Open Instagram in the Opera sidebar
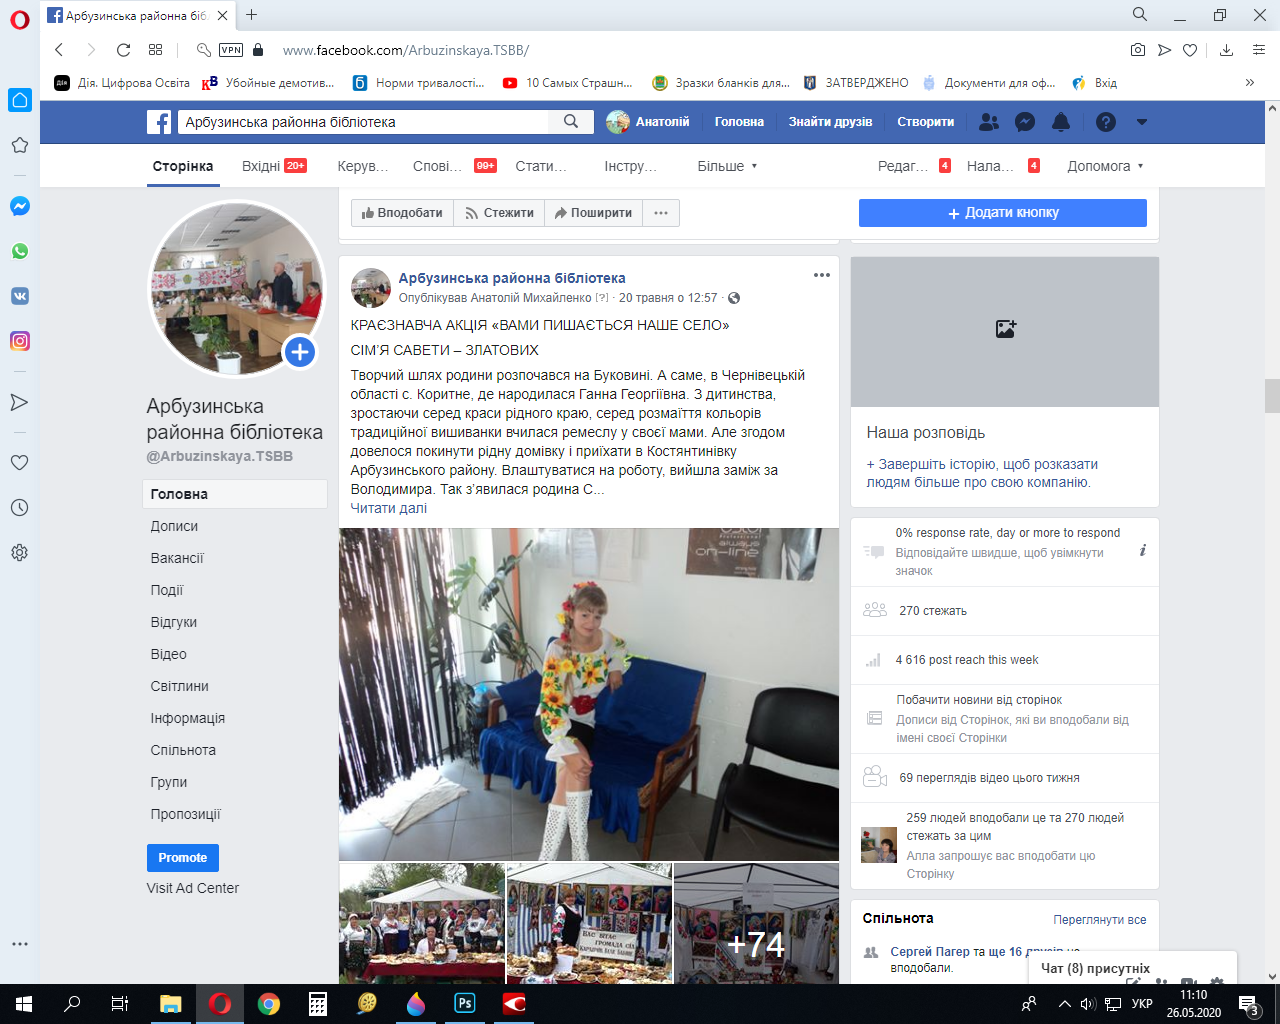This screenshot has height=1024, width=1280. pyautogui.click(x=20, y=341)
